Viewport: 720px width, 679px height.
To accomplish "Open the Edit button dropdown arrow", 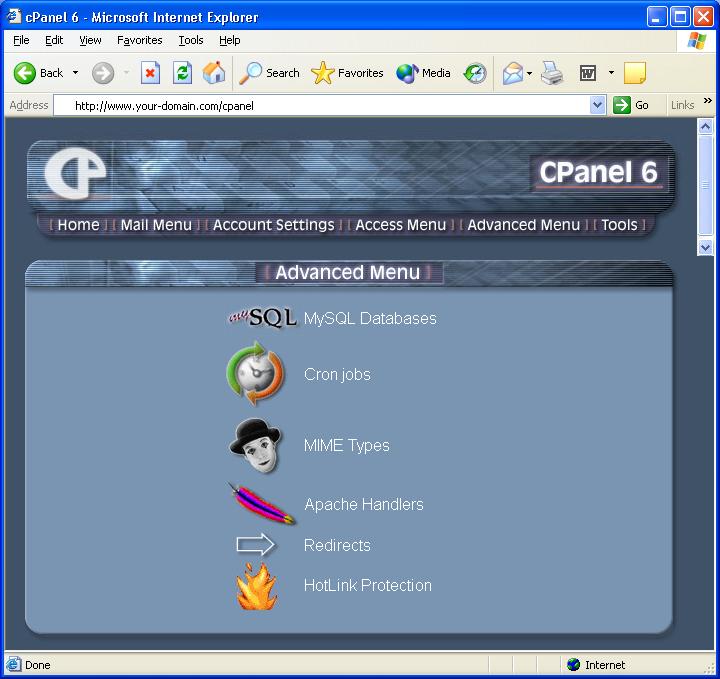I will coord(611,73).
